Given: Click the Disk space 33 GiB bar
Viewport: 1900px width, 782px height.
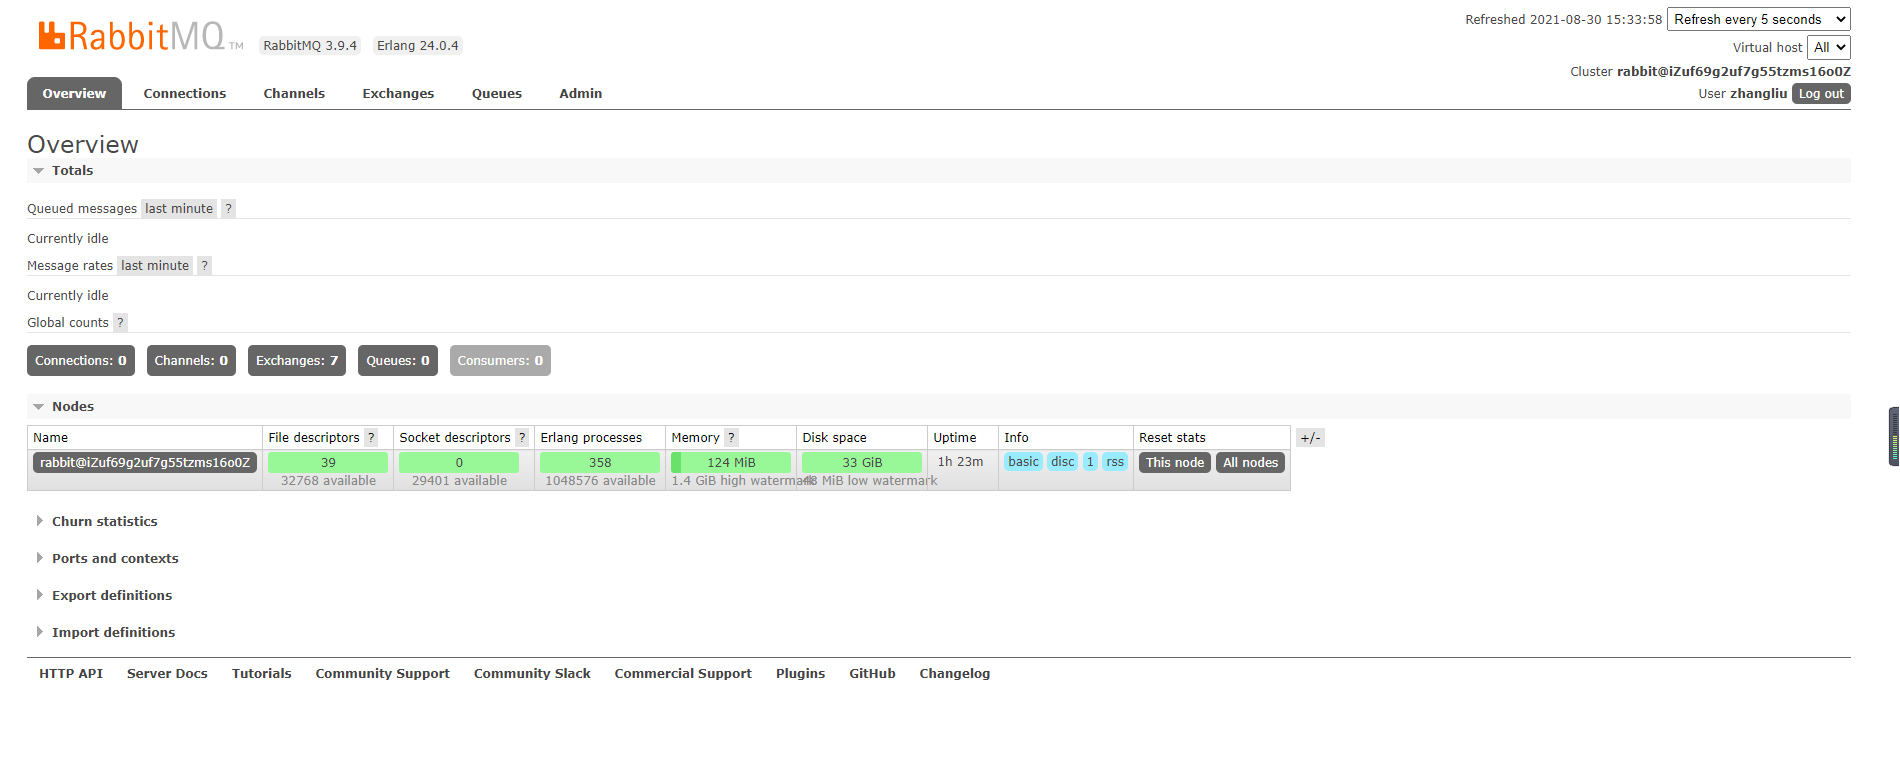Looking at the screenshot, I should tap(862, 462).
